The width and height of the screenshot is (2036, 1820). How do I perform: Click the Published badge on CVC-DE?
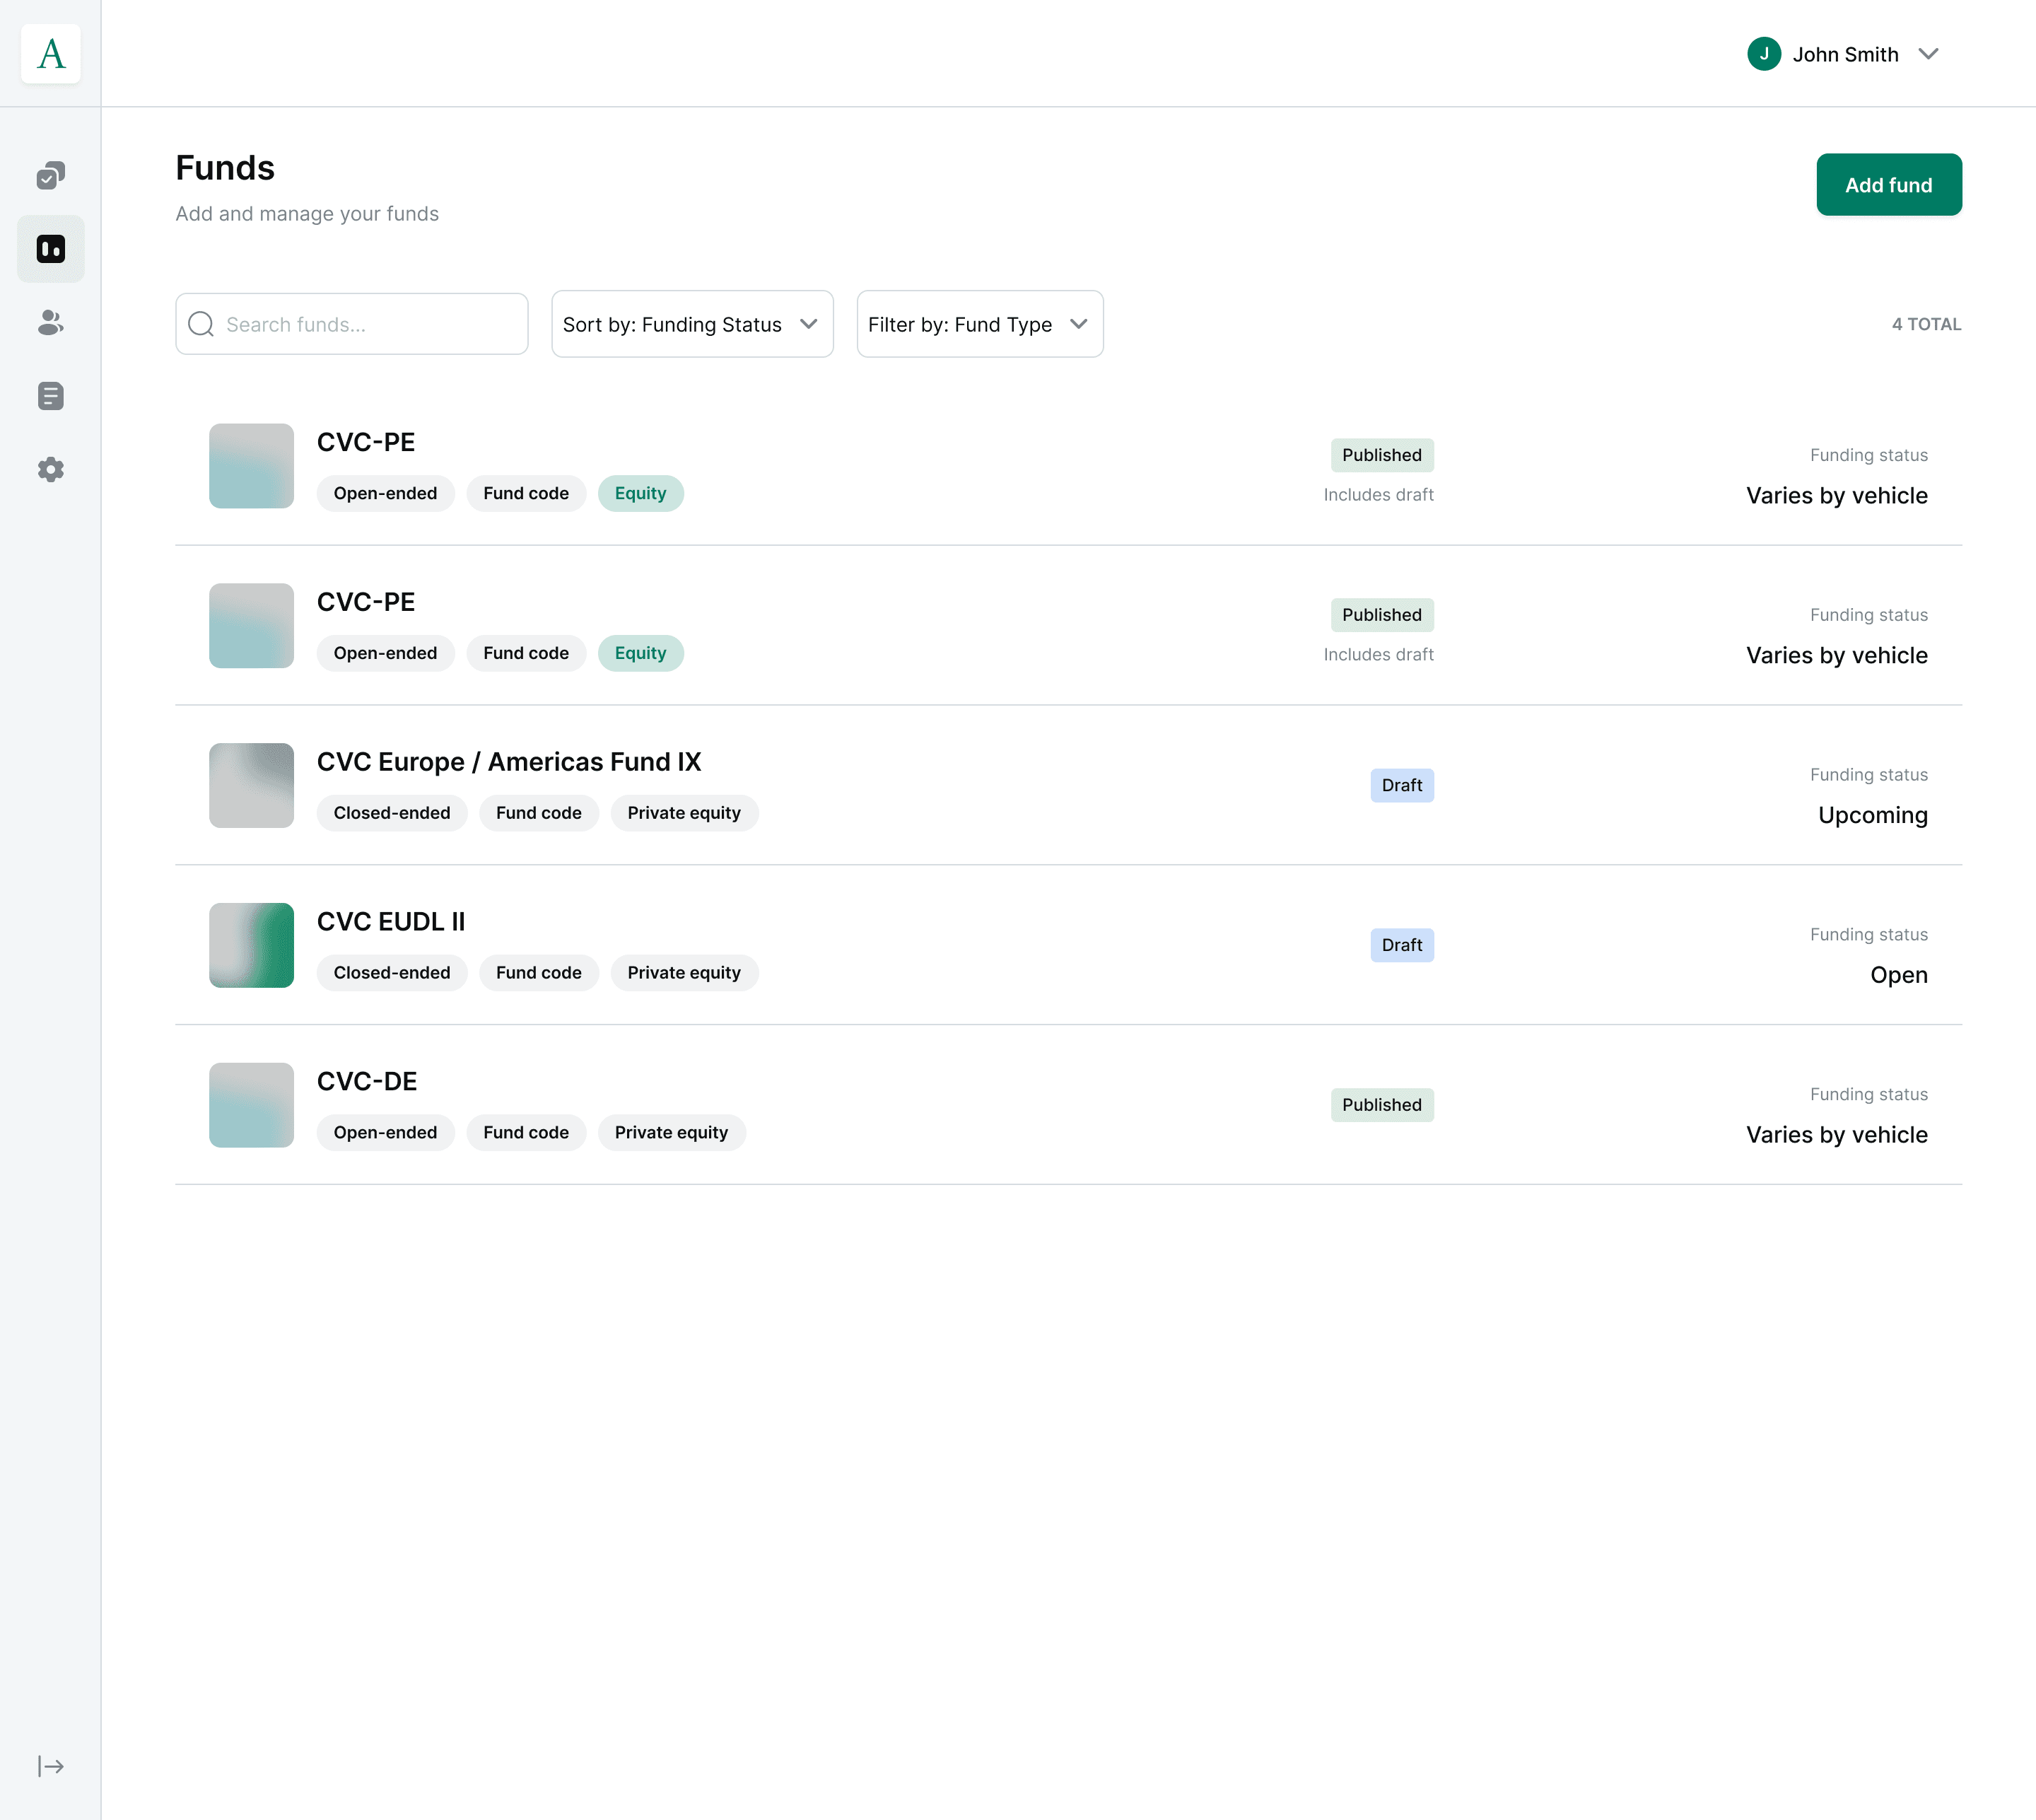click(1382, 1105)
